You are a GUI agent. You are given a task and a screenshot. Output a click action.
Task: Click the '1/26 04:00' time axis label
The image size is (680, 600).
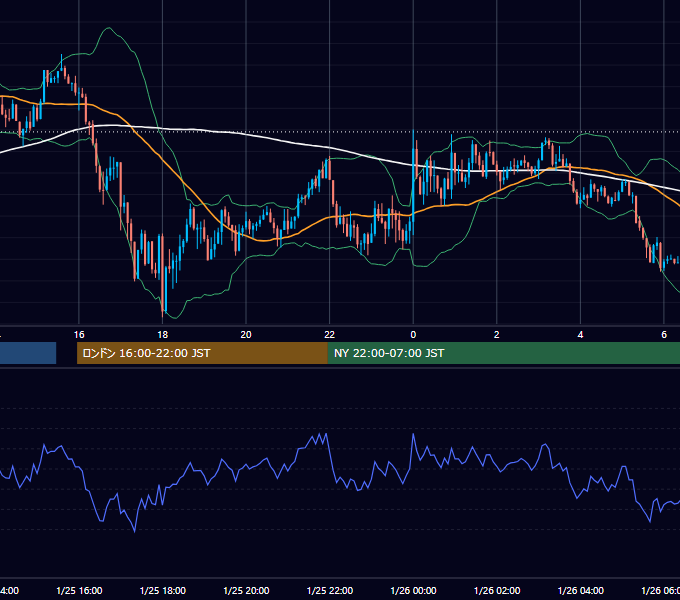click(581, 590)
